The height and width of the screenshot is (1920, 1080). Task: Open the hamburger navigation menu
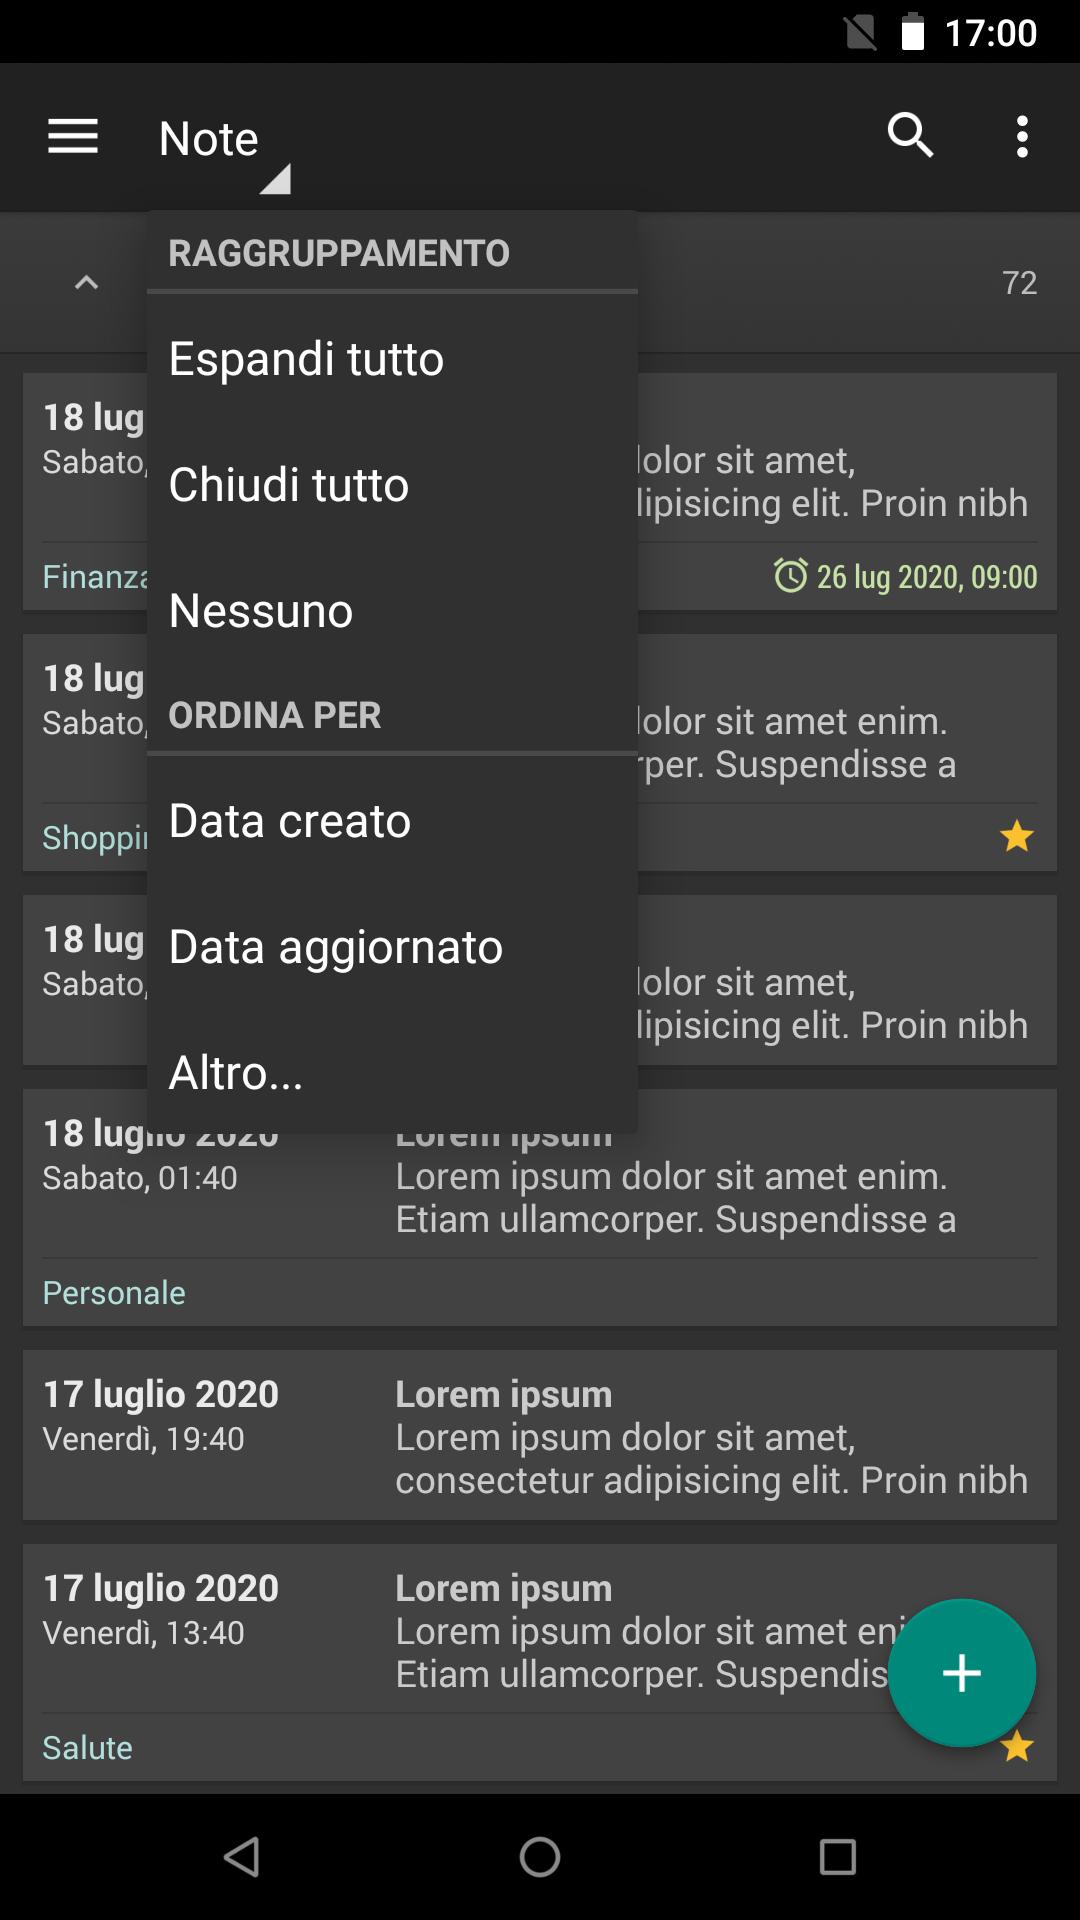[x=73, y=137]
